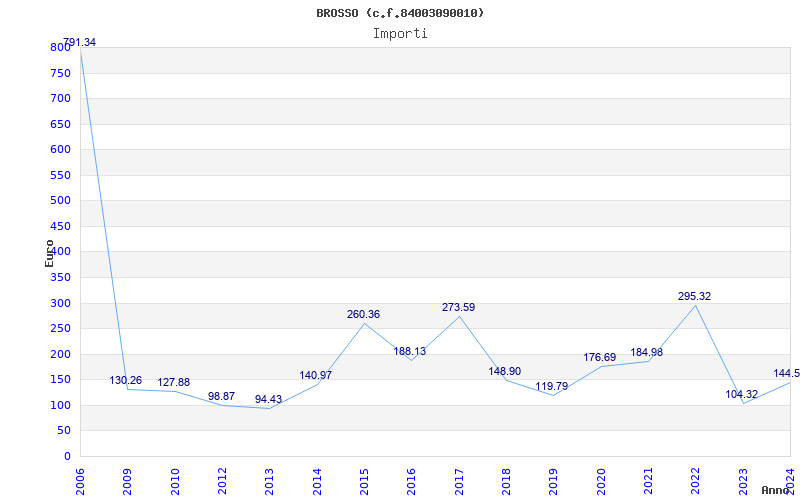Viewport: 800px width, 500px height.
Task: Click y-axis tick 300
Action: 60,304
